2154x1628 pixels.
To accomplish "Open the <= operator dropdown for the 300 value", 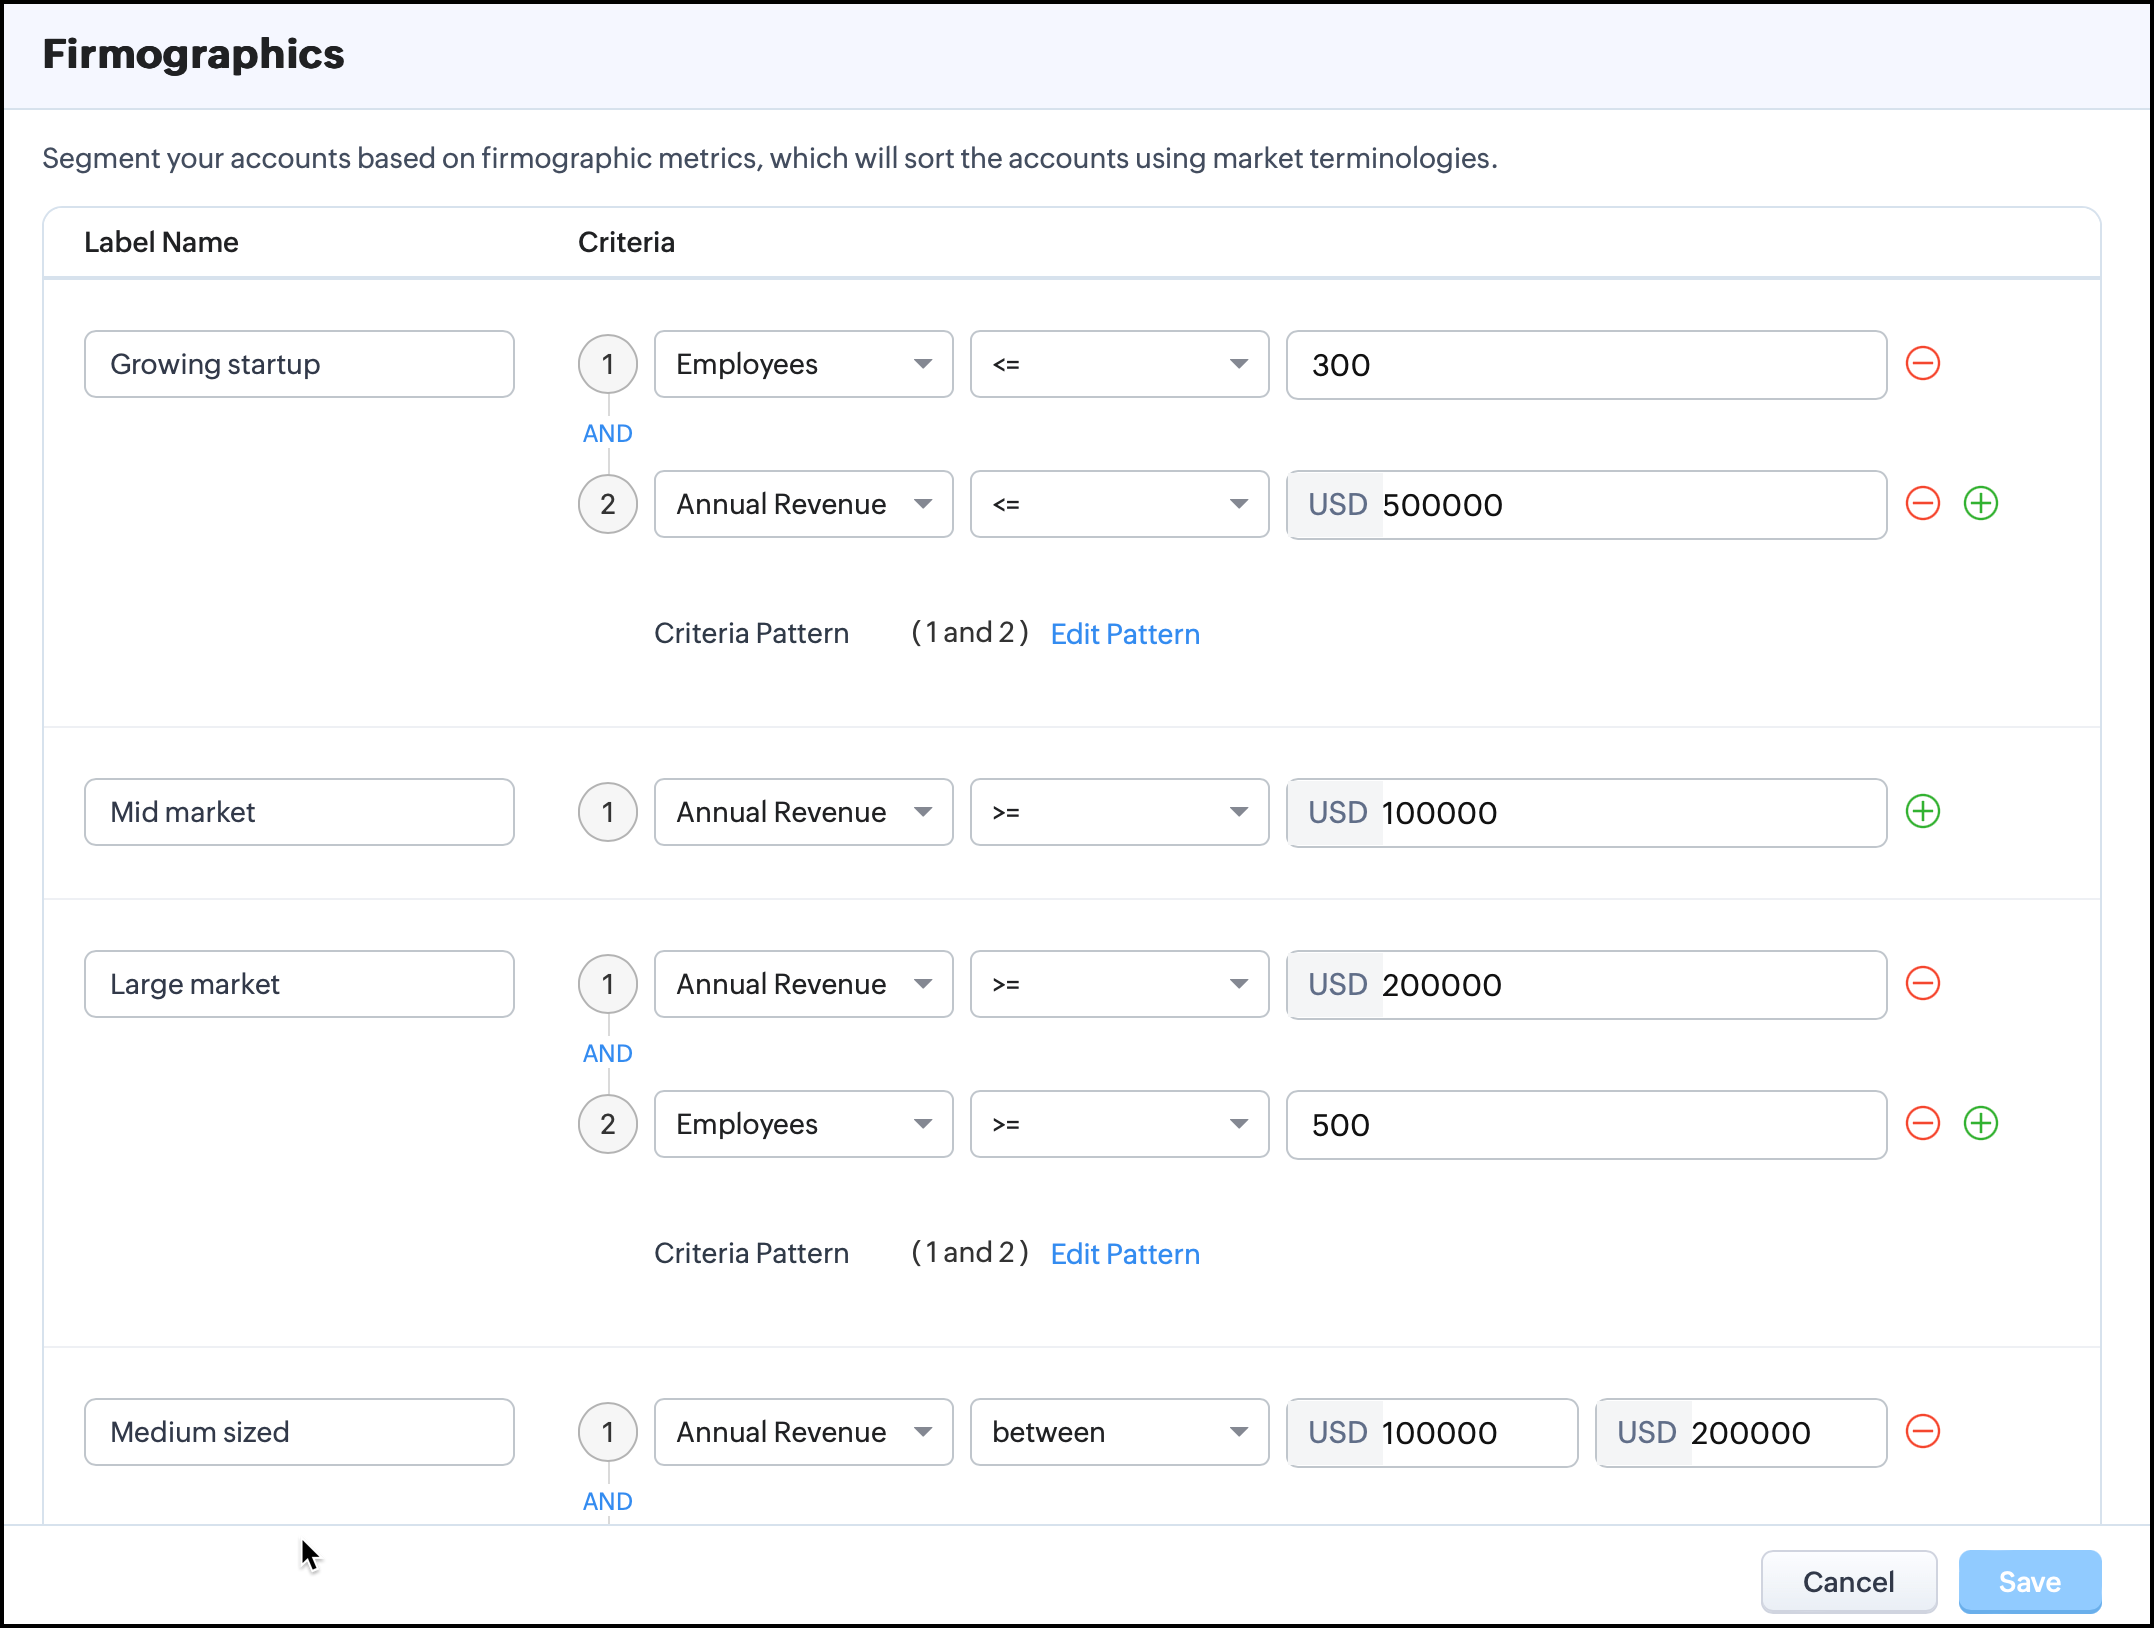I will pos(1118,364).
